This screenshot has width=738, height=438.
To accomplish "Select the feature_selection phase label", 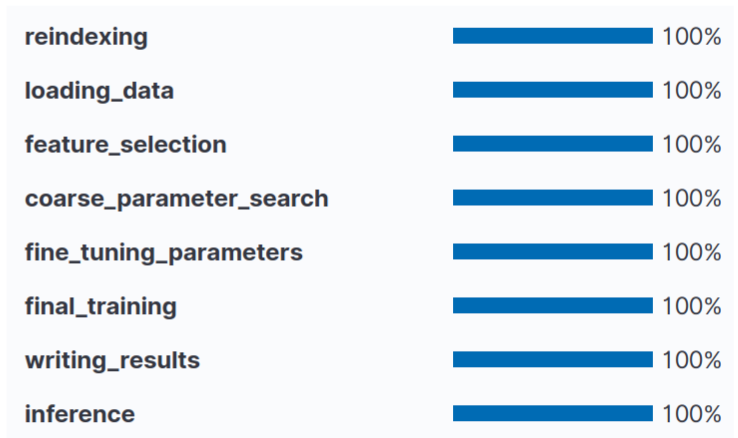I will coord(126,144).
